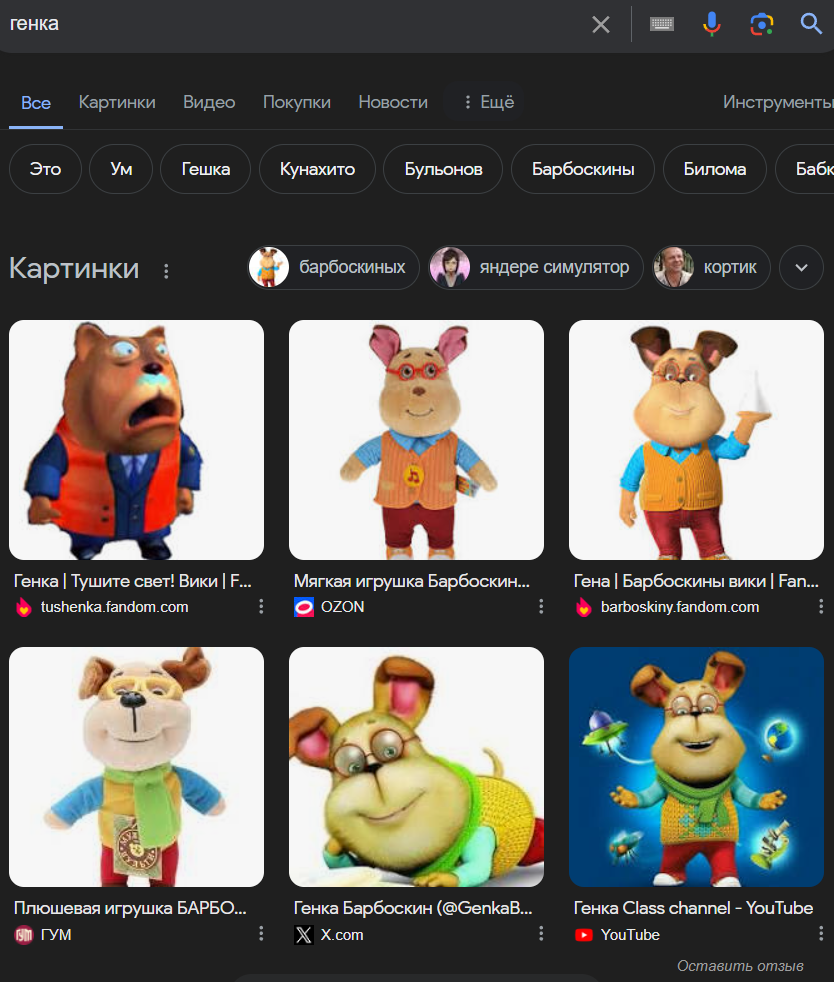This screenshot has height=982, width=834.
Task: Click the 'Оставить отзыв' feedback link
Action: 740,966
